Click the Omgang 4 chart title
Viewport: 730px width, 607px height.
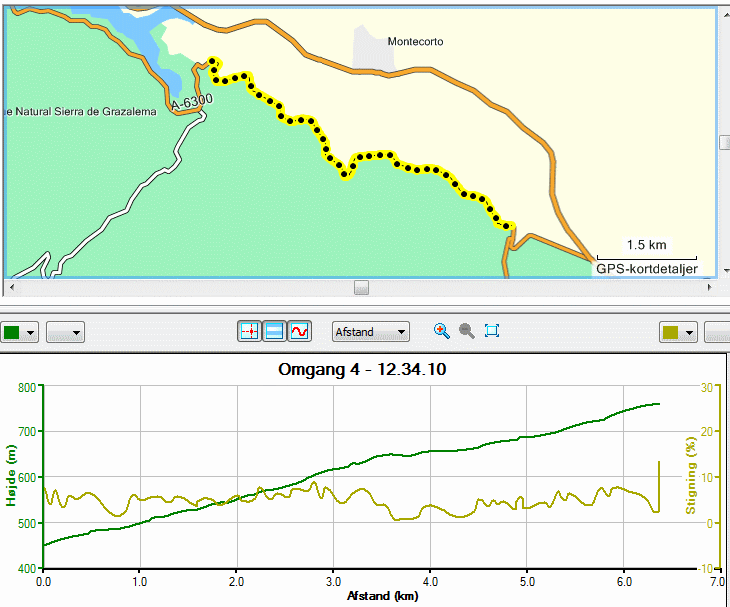click(x=362, y=369)
